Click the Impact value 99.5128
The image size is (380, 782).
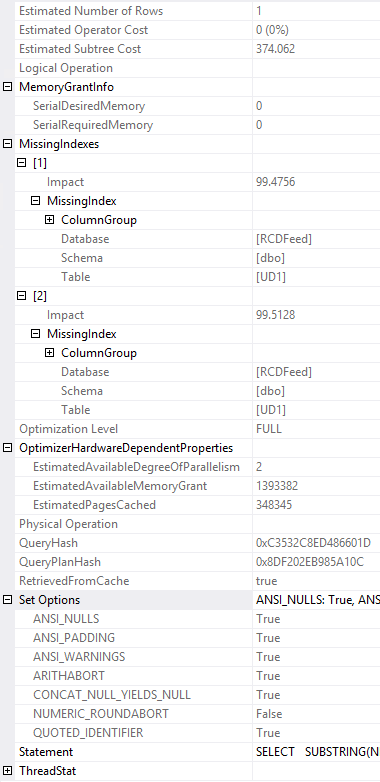(275, 315)
